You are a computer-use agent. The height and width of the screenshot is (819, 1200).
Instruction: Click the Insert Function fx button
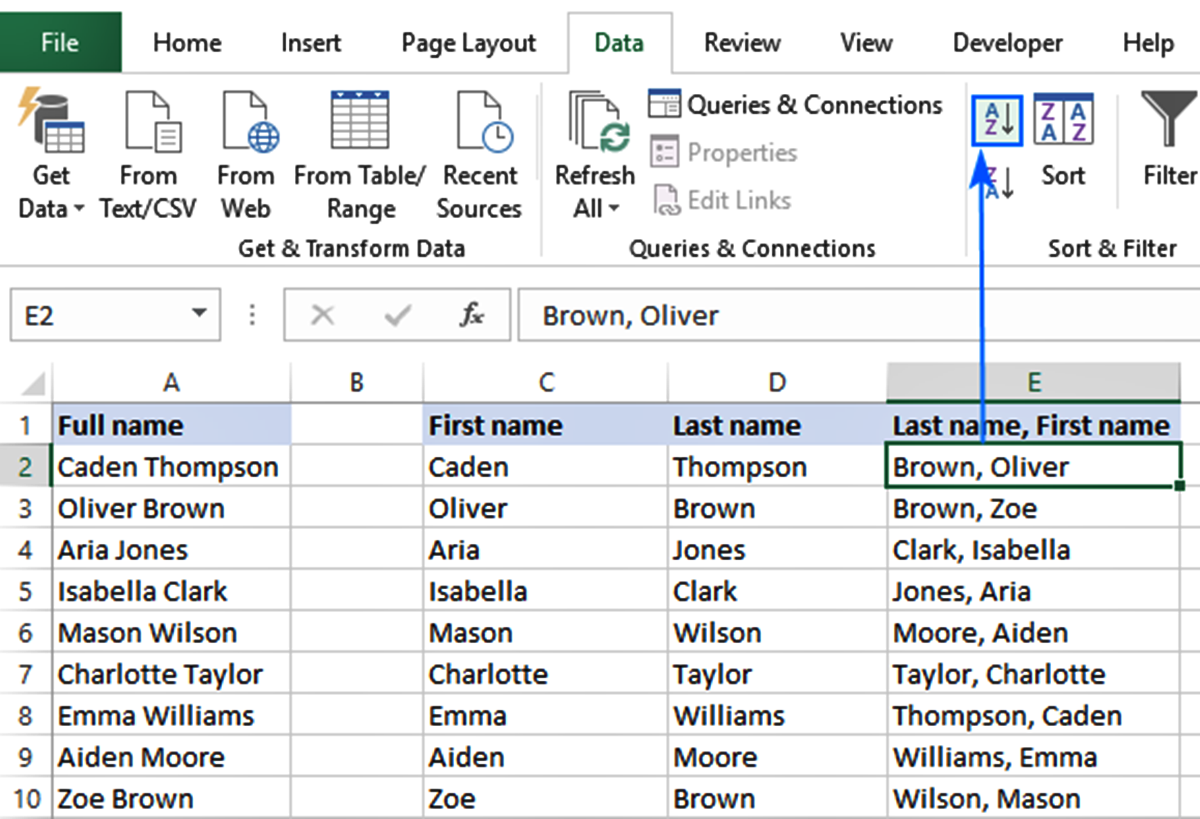(471, 316)
